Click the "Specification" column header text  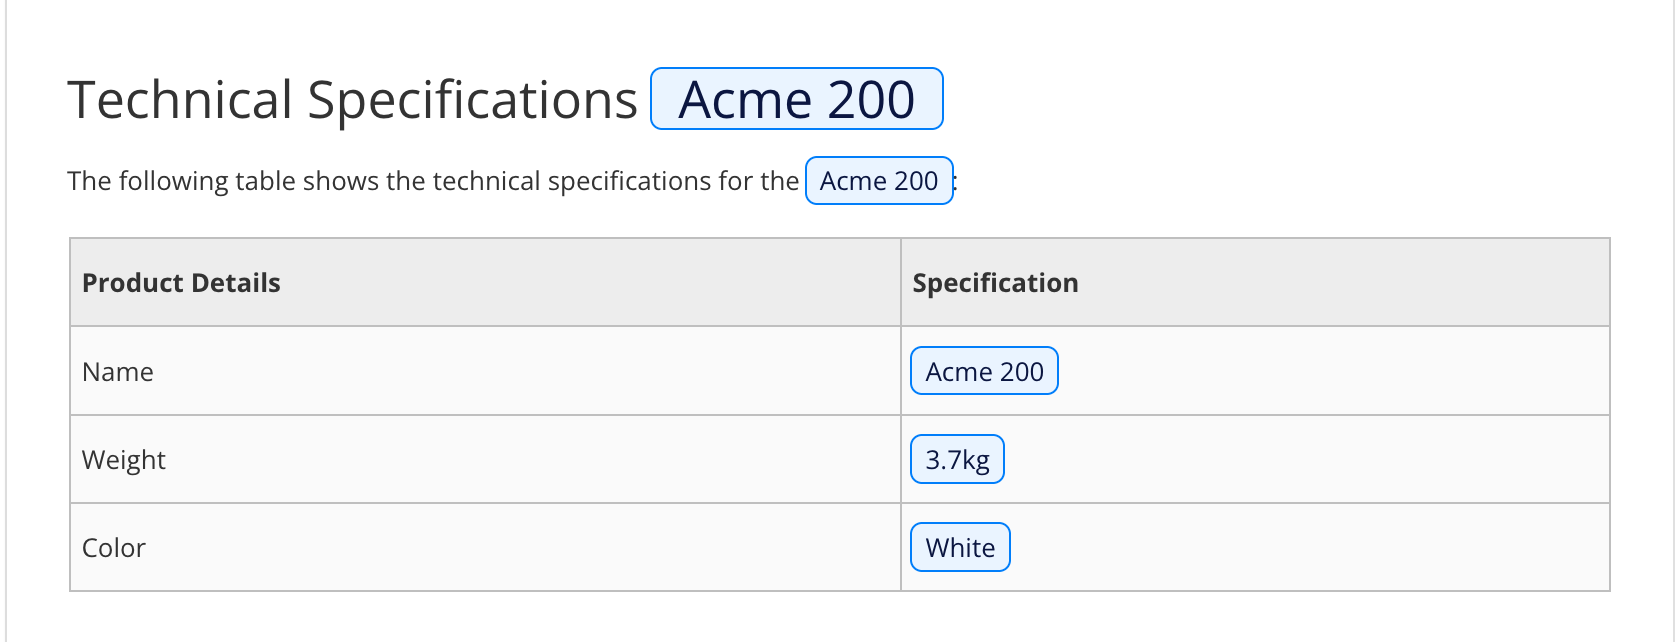(x=995, y=283)
